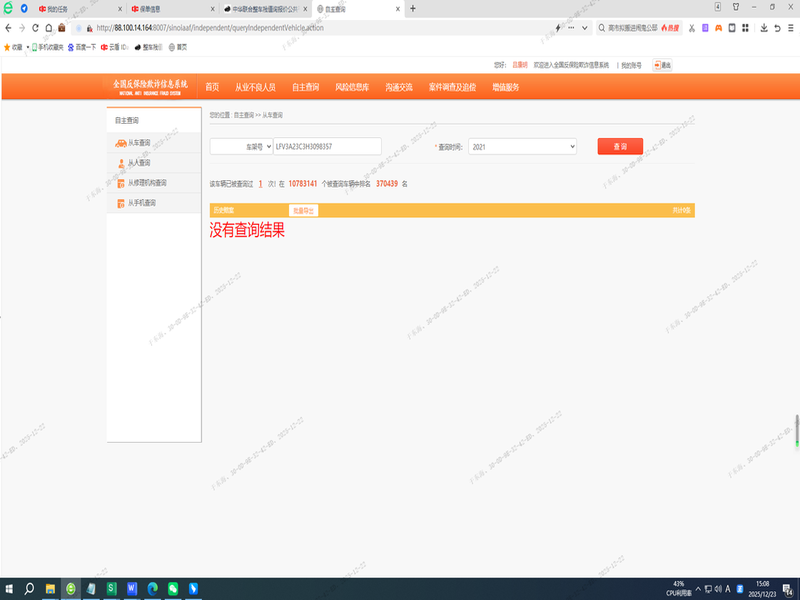Open the 从业不良人员 navigation menu
This screenshot has width=800, height=600.
255,87
